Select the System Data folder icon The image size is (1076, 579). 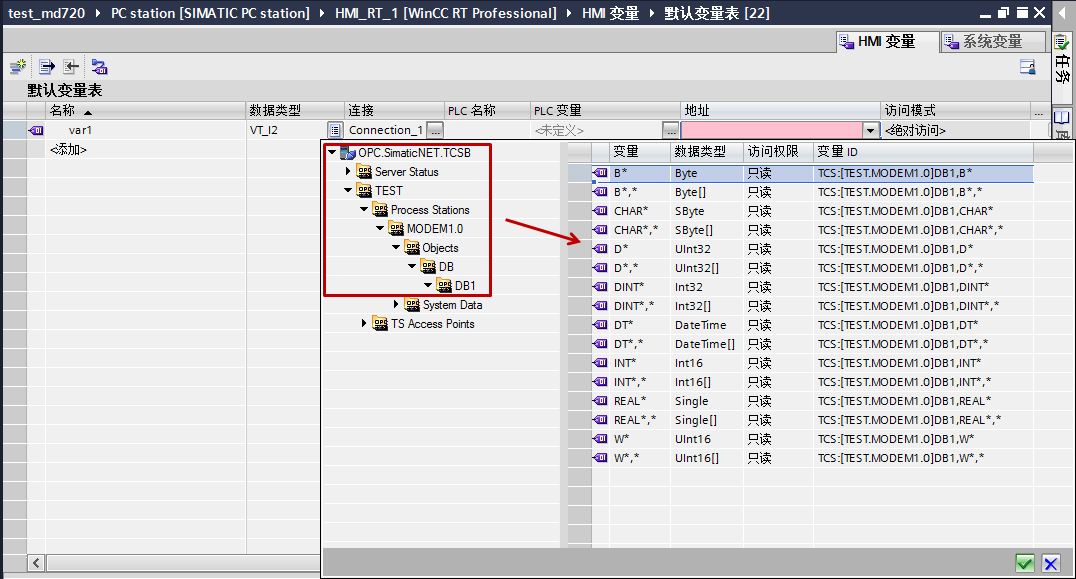(412, 304)
